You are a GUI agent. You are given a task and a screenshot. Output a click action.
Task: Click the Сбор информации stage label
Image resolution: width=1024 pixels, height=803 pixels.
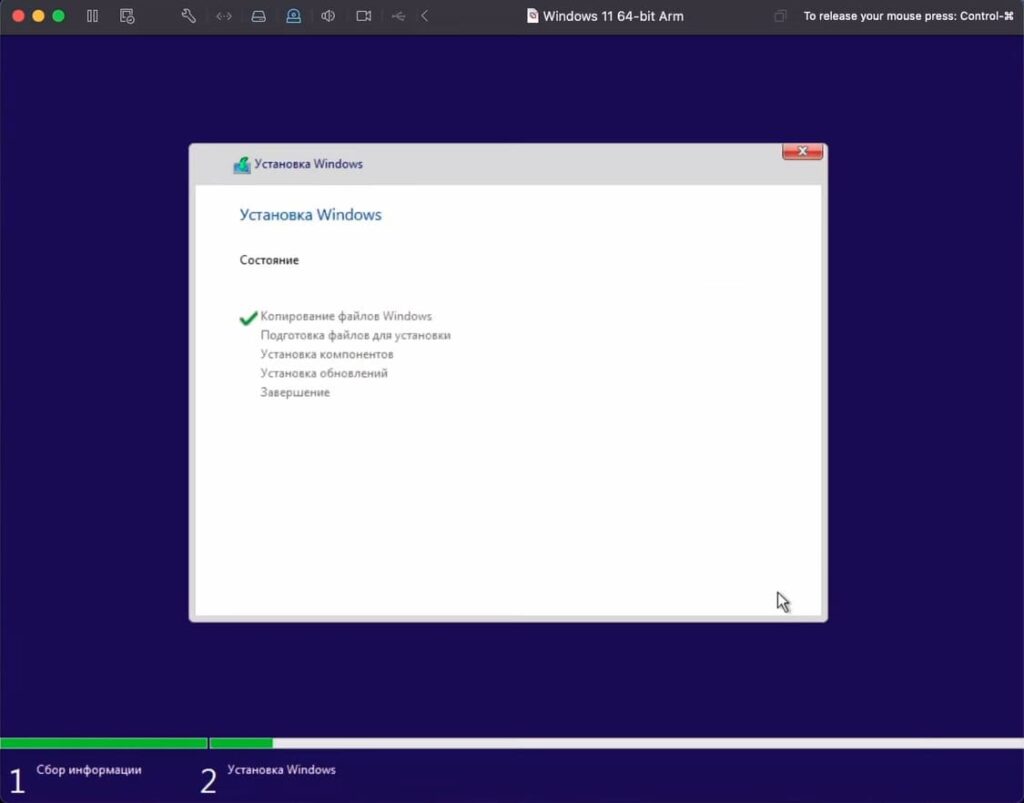click(89, 770)
